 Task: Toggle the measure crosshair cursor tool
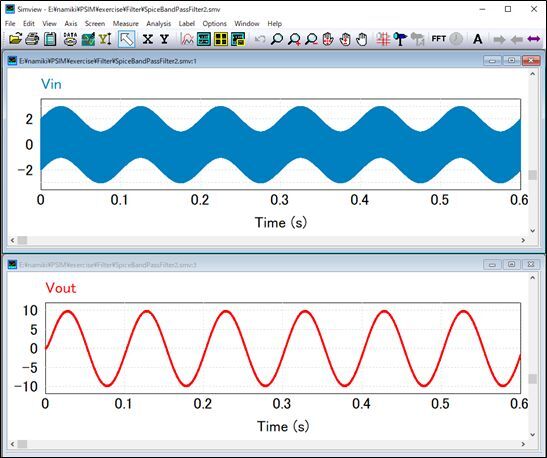click(383, 39)
